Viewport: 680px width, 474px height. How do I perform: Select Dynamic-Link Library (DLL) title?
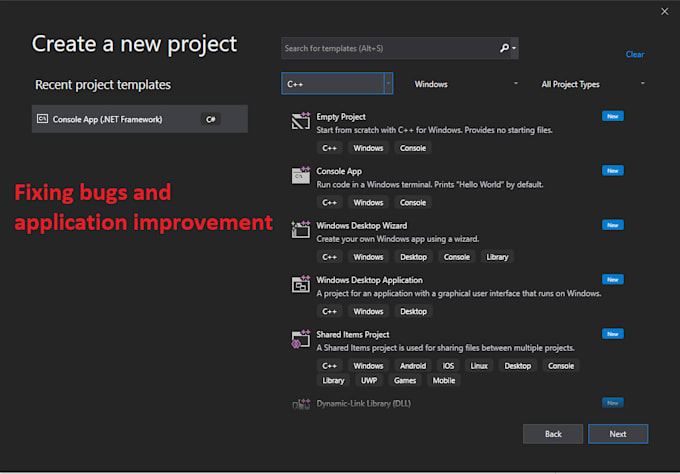click(x=363, y=404)
